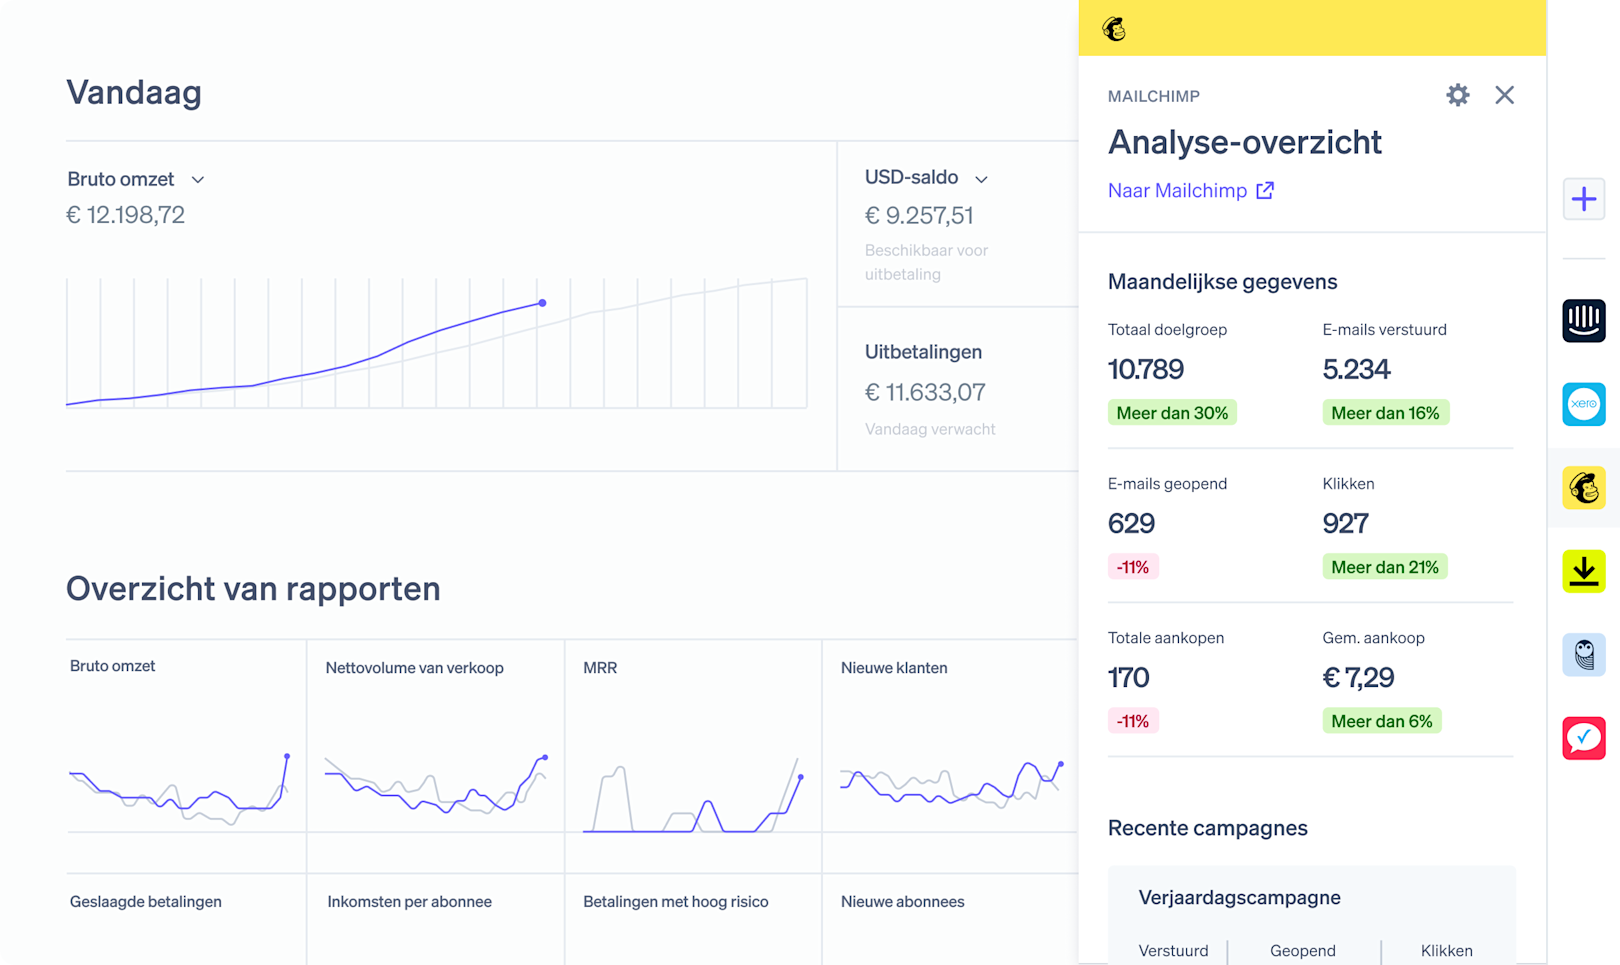Open the Verjaardagscampagne campaign card

(x=1311, y=915)
